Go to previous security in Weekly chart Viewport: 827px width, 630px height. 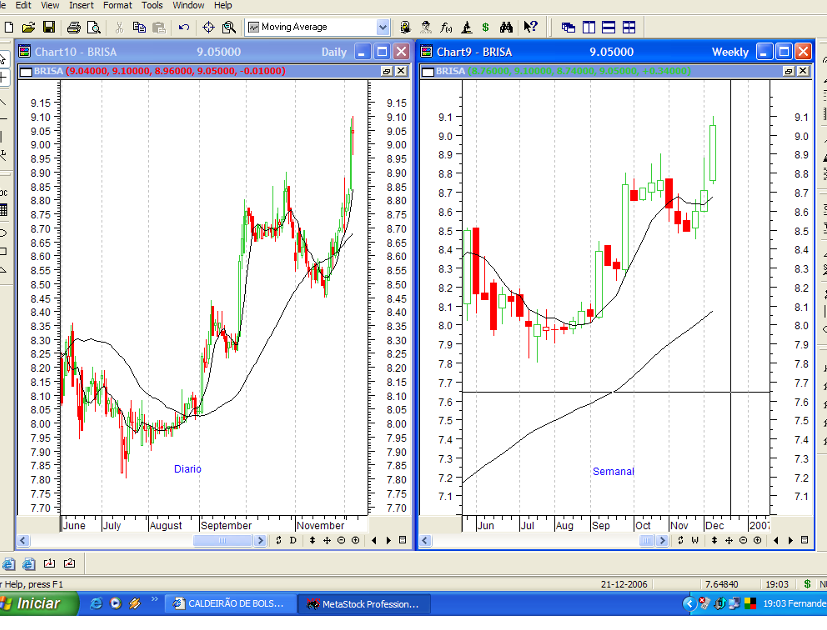(776, 540)
